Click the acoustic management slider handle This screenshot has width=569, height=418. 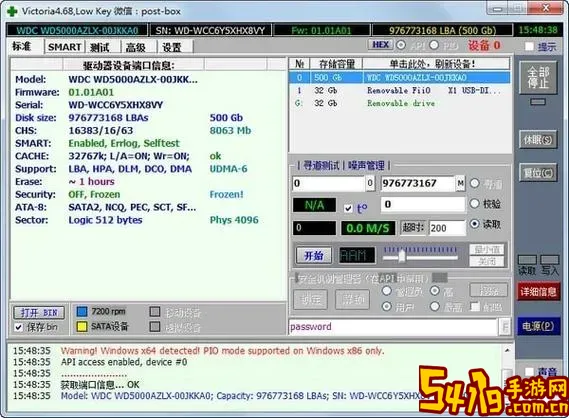(x=402, y=257)
